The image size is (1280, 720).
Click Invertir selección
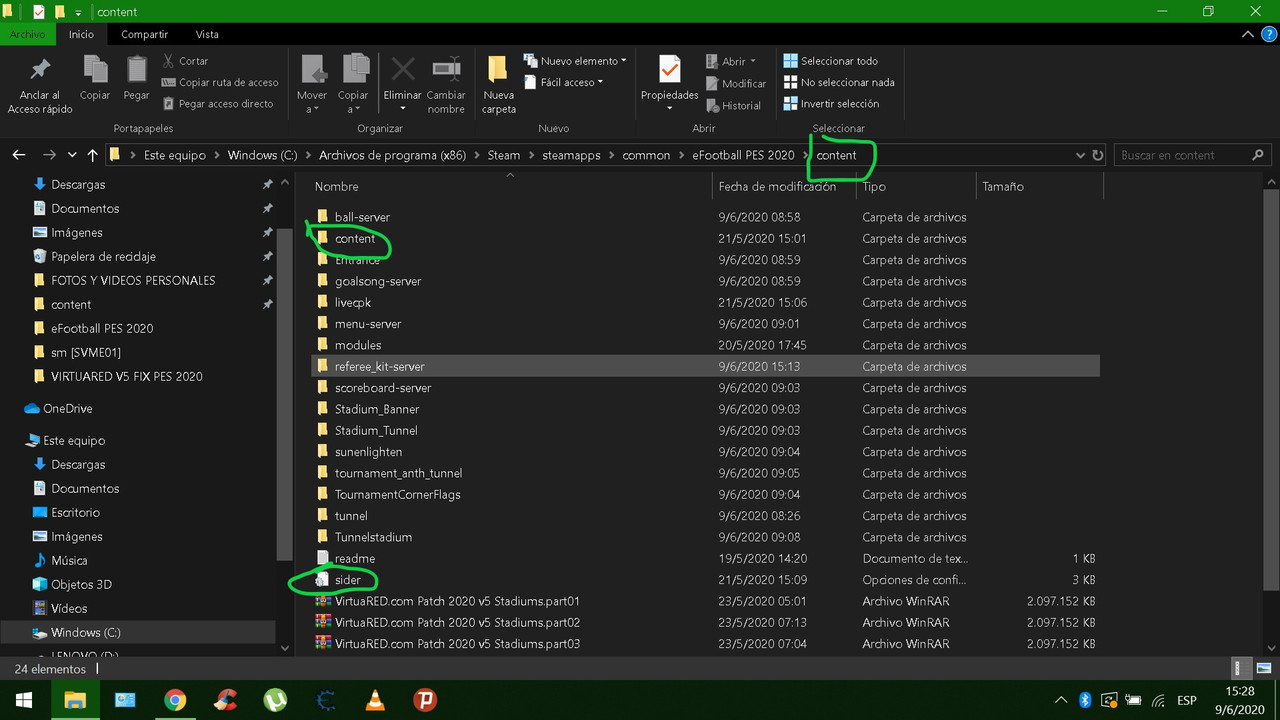point(831,104)
